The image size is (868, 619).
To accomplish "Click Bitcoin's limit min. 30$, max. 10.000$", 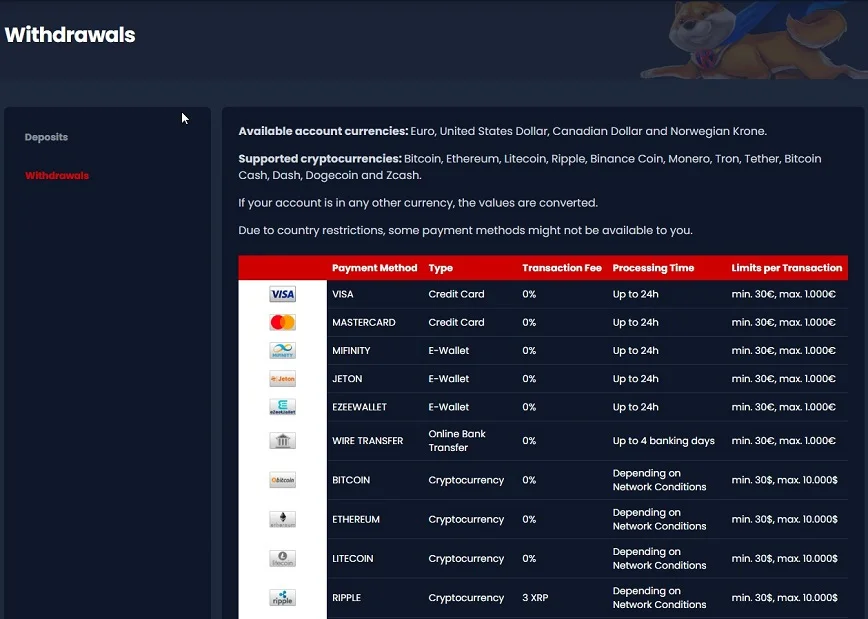I will [784, 480].
